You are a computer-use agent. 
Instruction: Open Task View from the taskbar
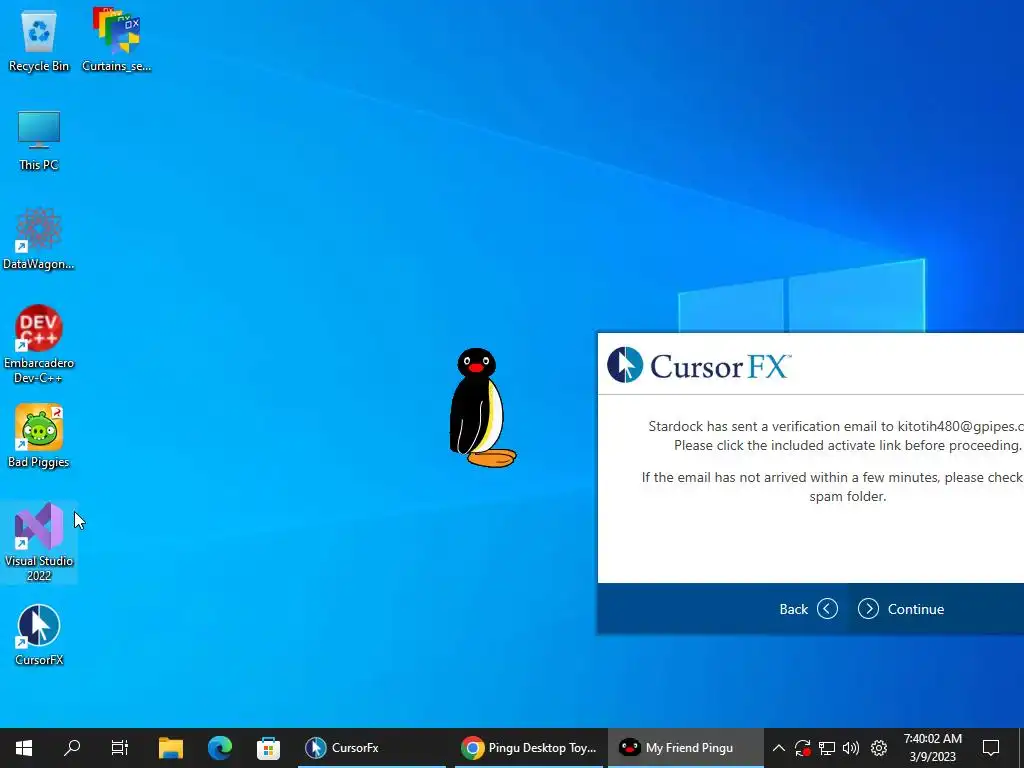[x=120, y=748]
